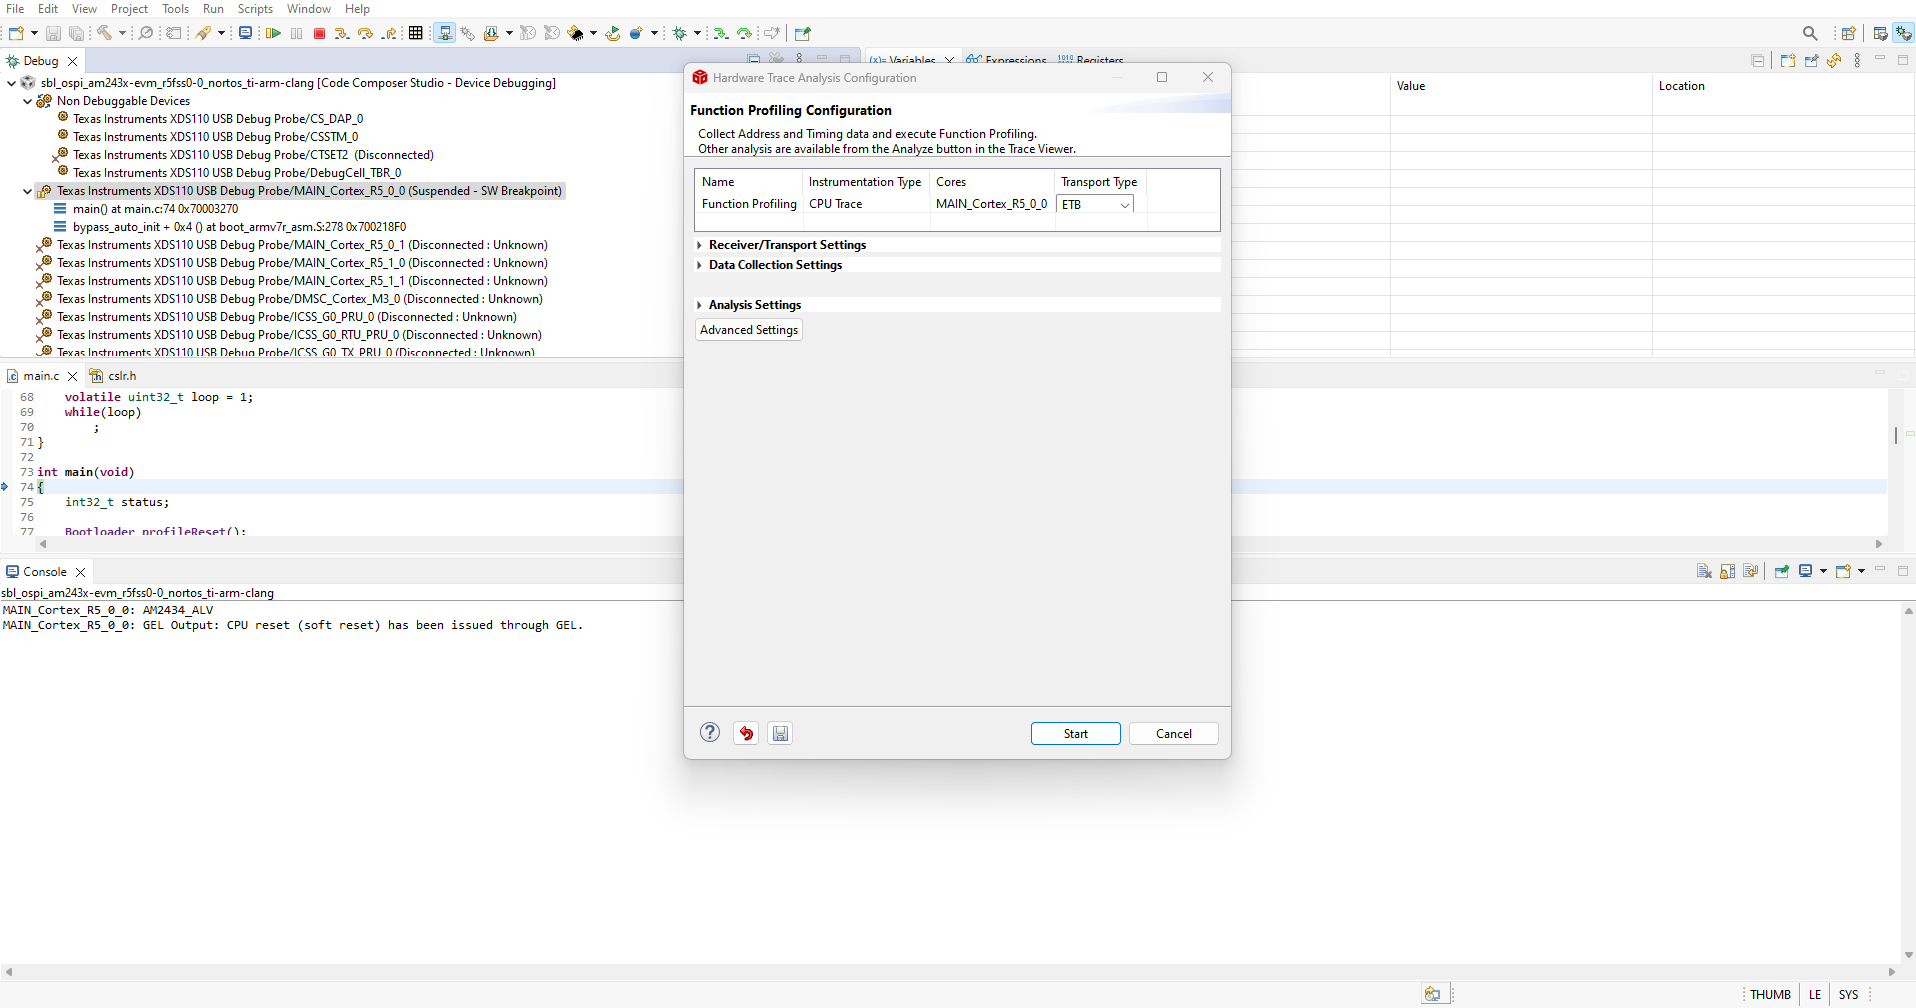1916x1008 pixels.
Task: Select the bypass_auto_init stack frame
Action: (x=239, y=227)
